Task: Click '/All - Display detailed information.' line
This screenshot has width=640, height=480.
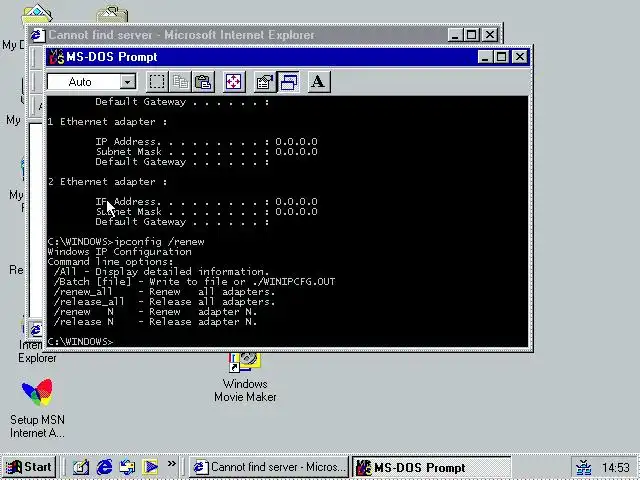Action: coord(161,272)
